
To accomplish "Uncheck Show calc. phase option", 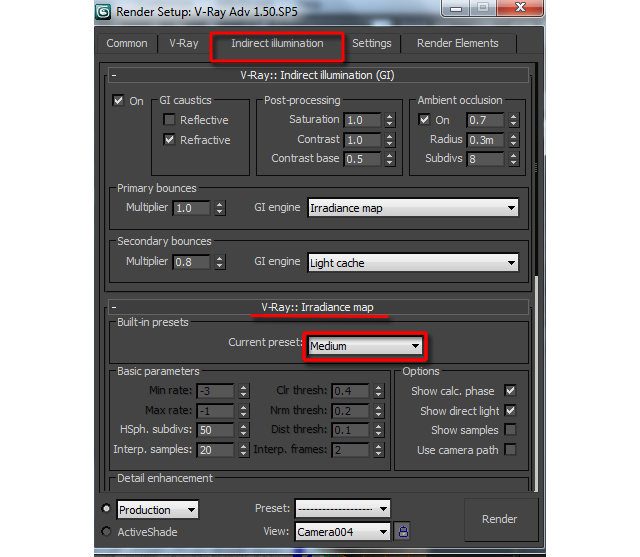I will [x=510, y=391].
